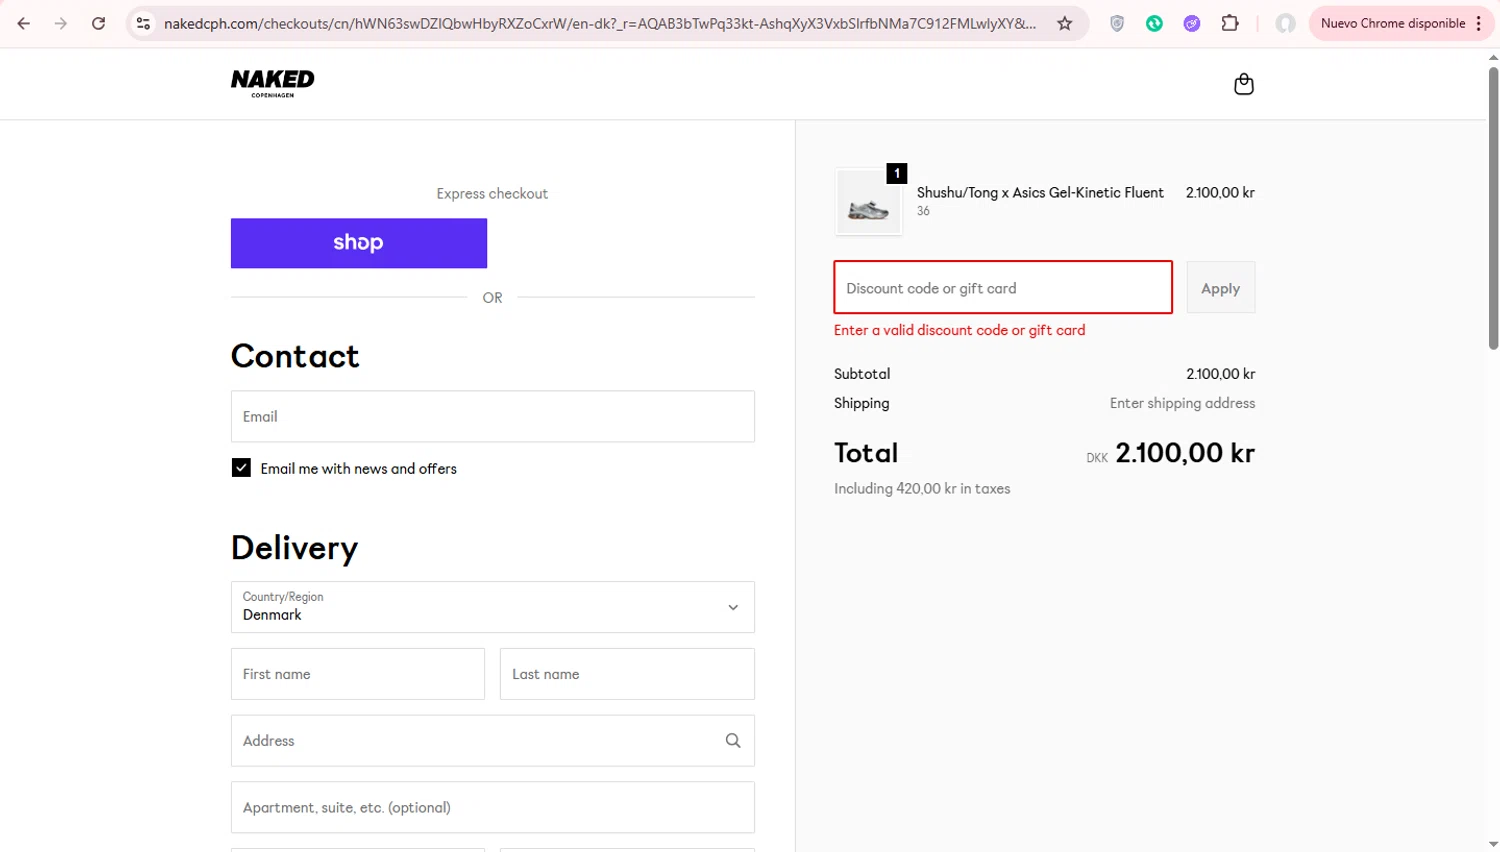1500x852 pixels.
Task: Go back to the previous page
Action: [x=23, y=23]
